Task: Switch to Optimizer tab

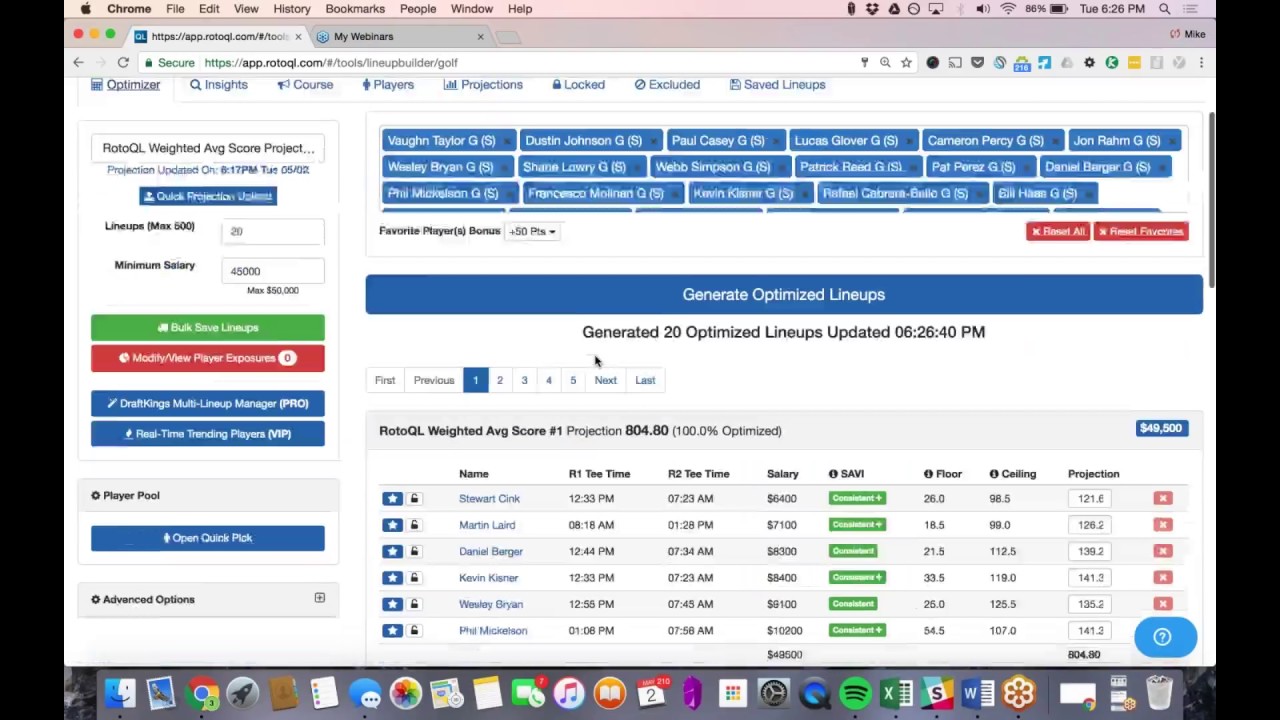Action: tap(125, 85)
